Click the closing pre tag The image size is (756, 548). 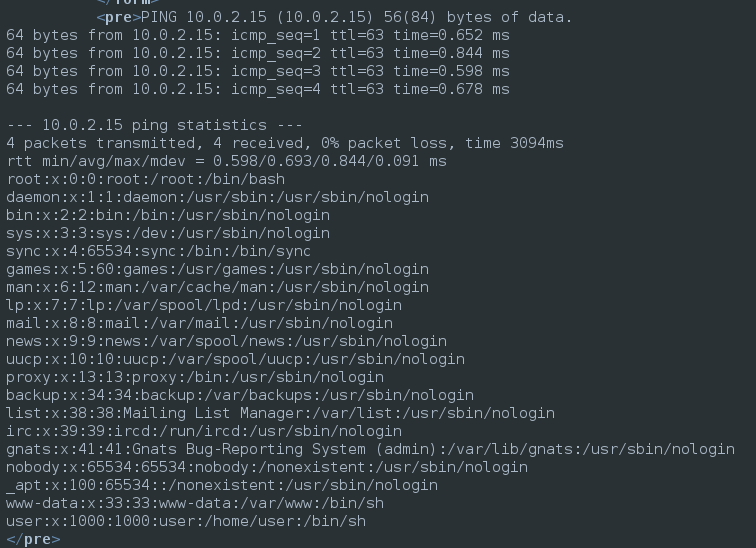(33, 539)
